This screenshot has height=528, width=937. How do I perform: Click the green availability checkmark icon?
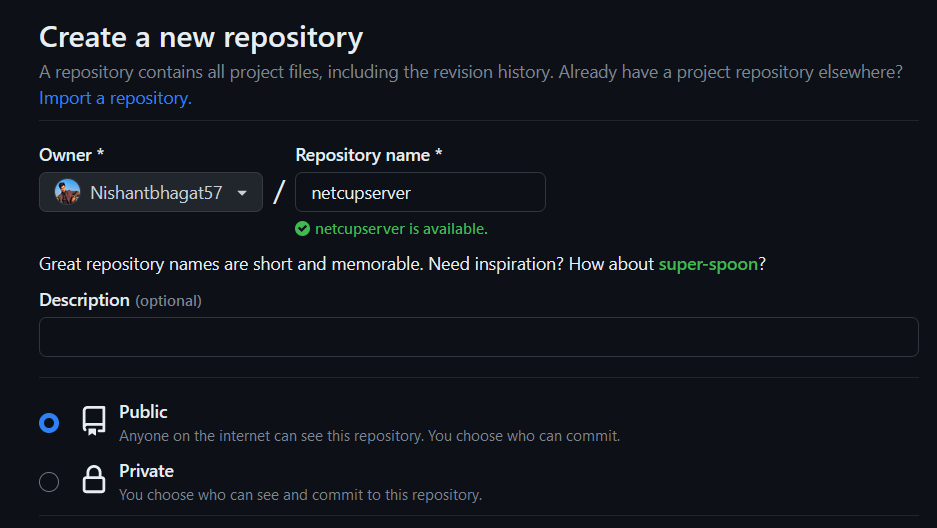pos(302,229)
